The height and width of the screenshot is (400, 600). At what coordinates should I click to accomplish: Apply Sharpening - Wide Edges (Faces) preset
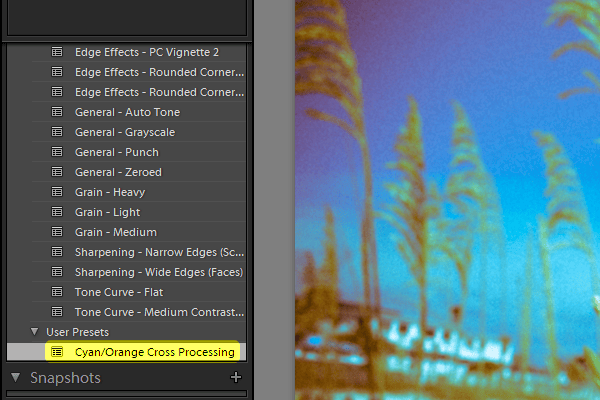point(159,272)
